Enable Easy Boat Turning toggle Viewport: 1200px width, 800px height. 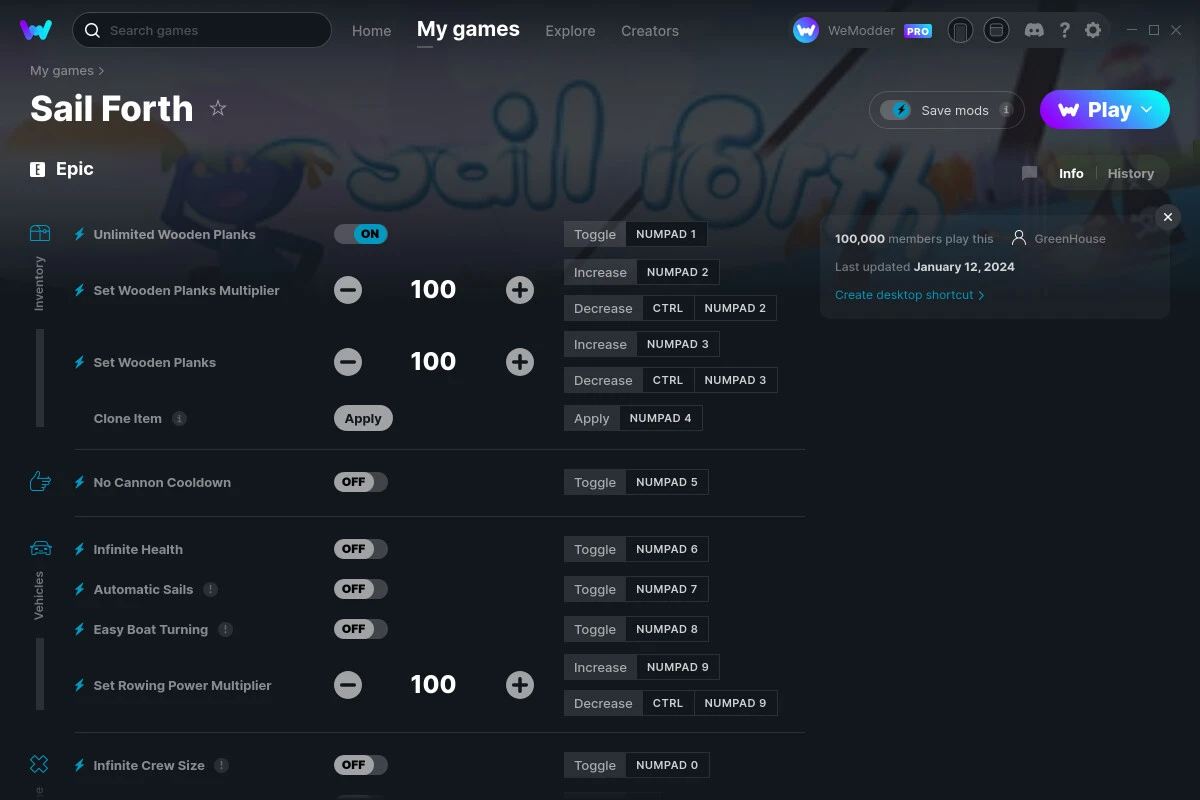click(x=361, y=629)
